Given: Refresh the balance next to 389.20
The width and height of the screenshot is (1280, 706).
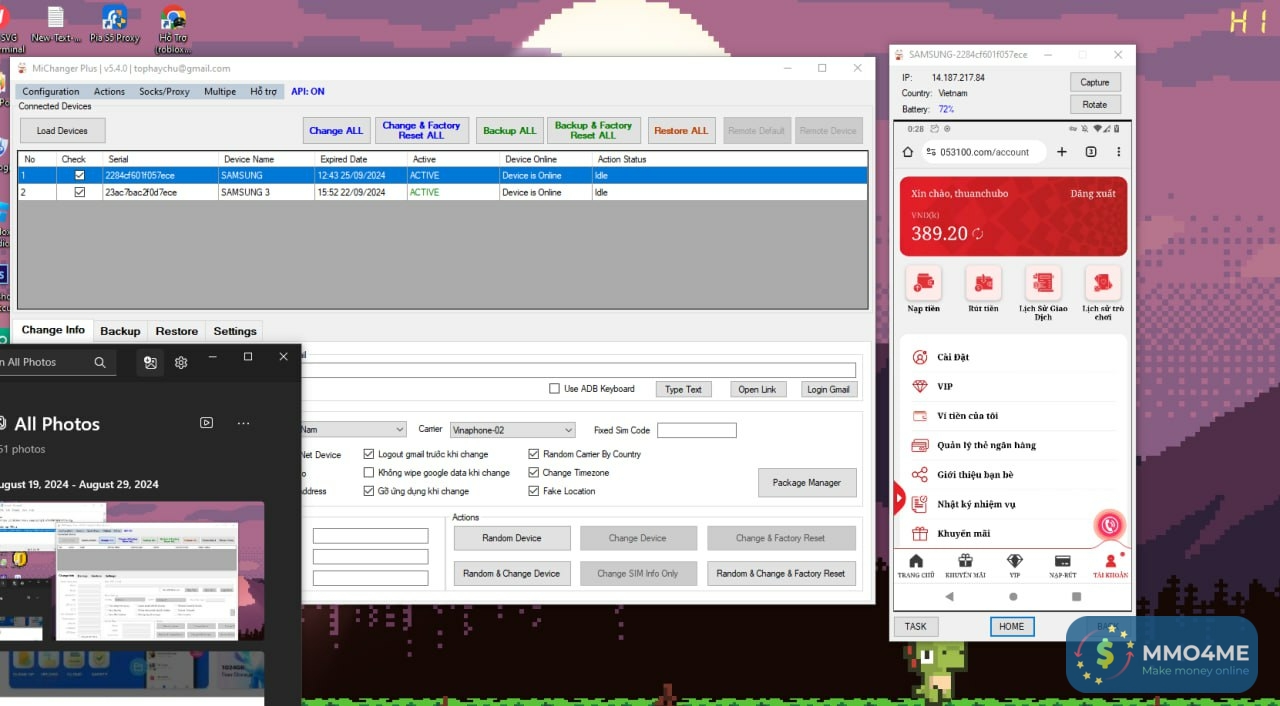Looking at the screenshot, I should (x=978, y=234).
